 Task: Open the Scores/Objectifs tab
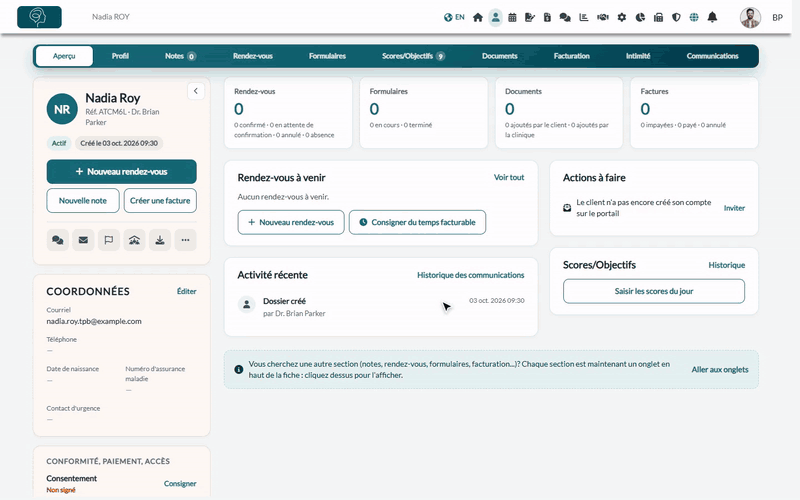413,56
